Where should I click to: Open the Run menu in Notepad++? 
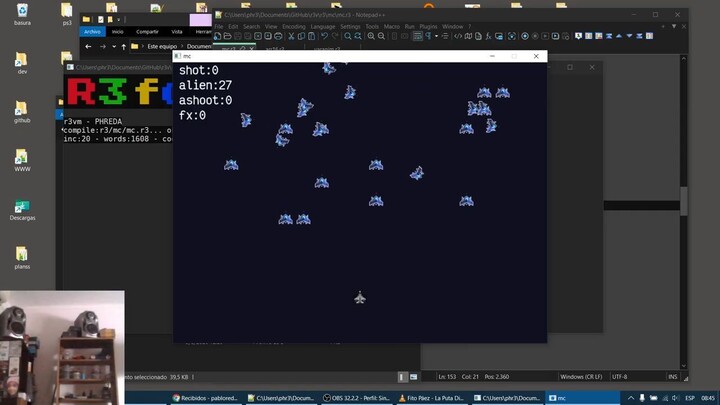410,27
